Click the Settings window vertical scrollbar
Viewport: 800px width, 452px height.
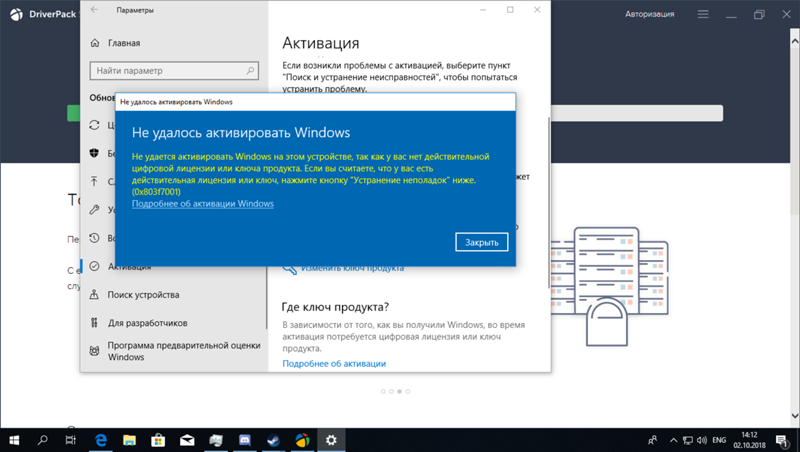click(x=548, y=203)
